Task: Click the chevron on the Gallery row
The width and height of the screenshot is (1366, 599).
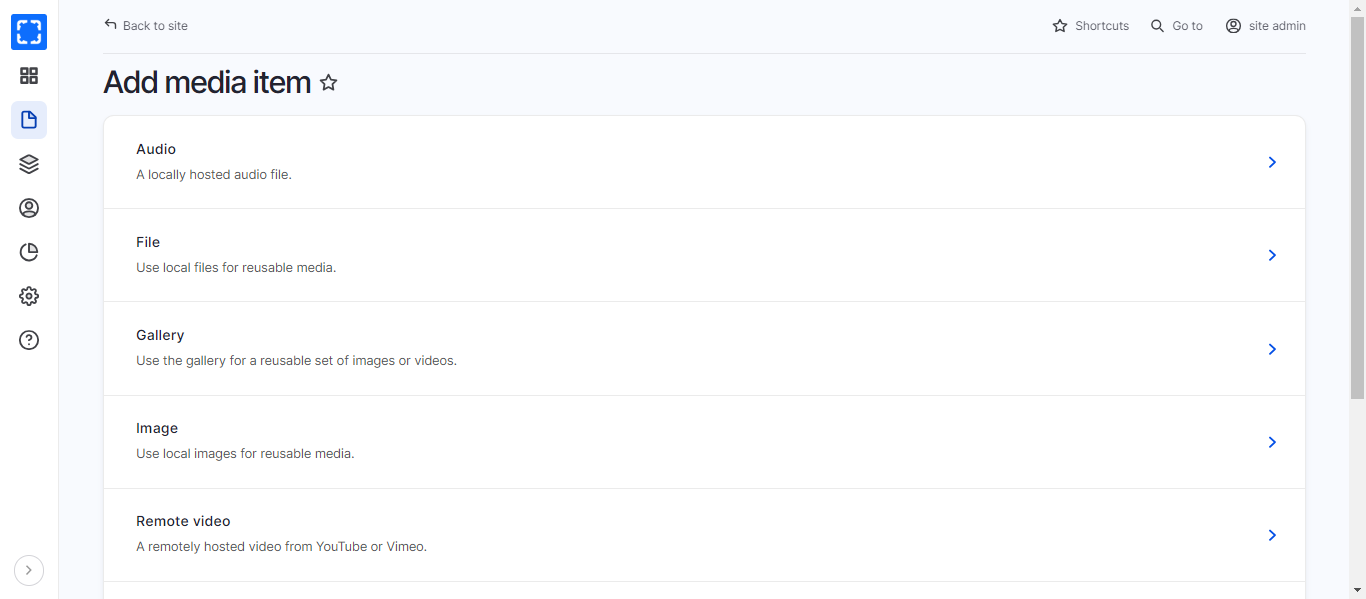Action: tap(1272, 349)
